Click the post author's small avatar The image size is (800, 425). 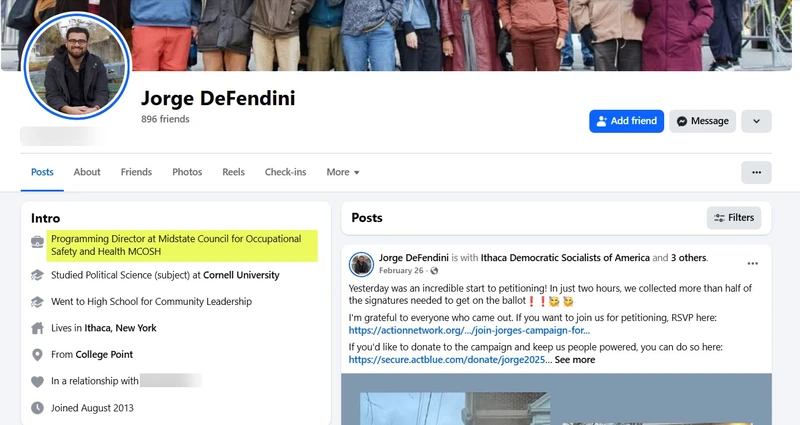pyautogui.click(x=361, y=264)
